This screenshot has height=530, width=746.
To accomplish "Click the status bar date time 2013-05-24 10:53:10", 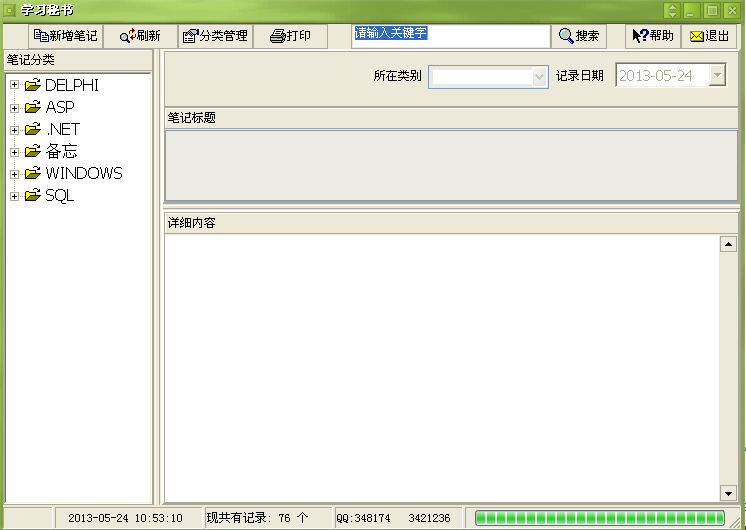I will coord(125,518).
